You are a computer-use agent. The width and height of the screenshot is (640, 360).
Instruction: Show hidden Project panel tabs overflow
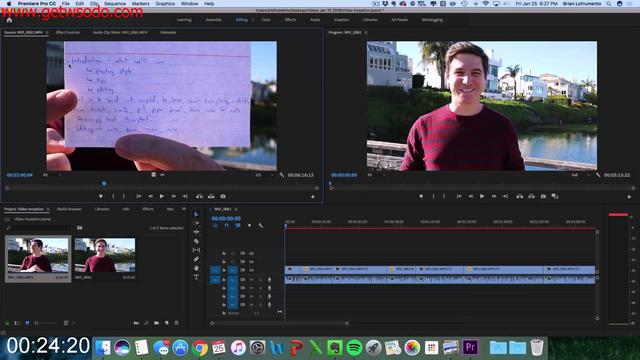tap(184, 209)
